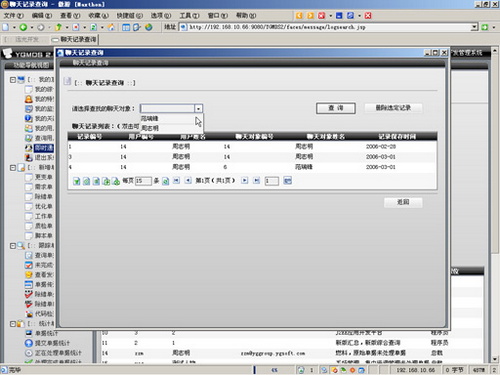The width and height of the screenshot is (500, 375).
Task: Go to last page of chat records
Action: pyautogui.click(x=256, y=181)
